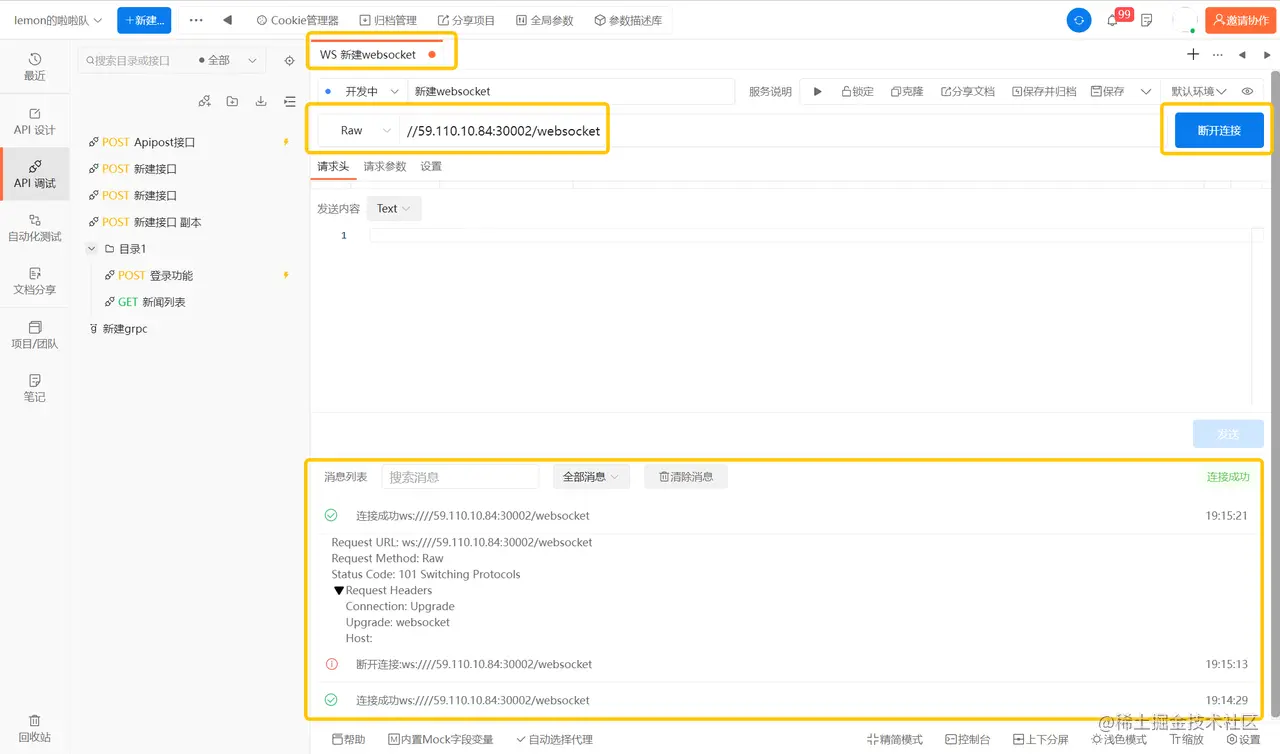Click the blue sync refresh icon

pos(1079,20)
